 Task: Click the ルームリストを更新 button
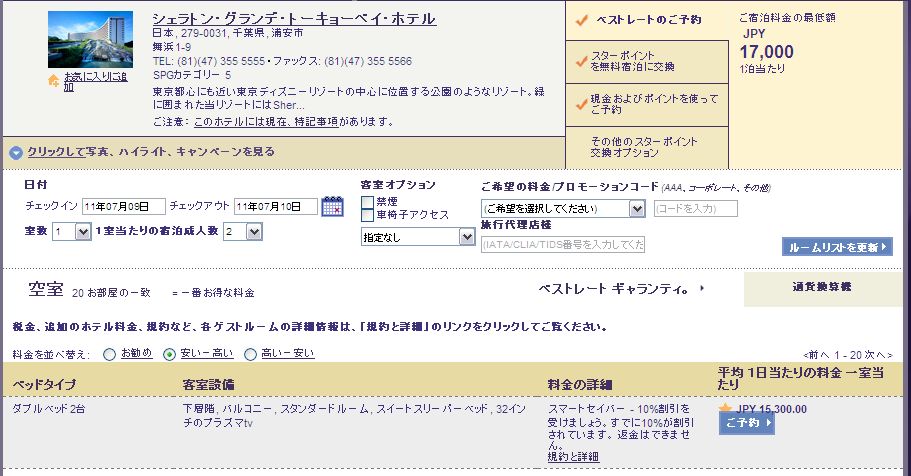[x=837, y=247]
